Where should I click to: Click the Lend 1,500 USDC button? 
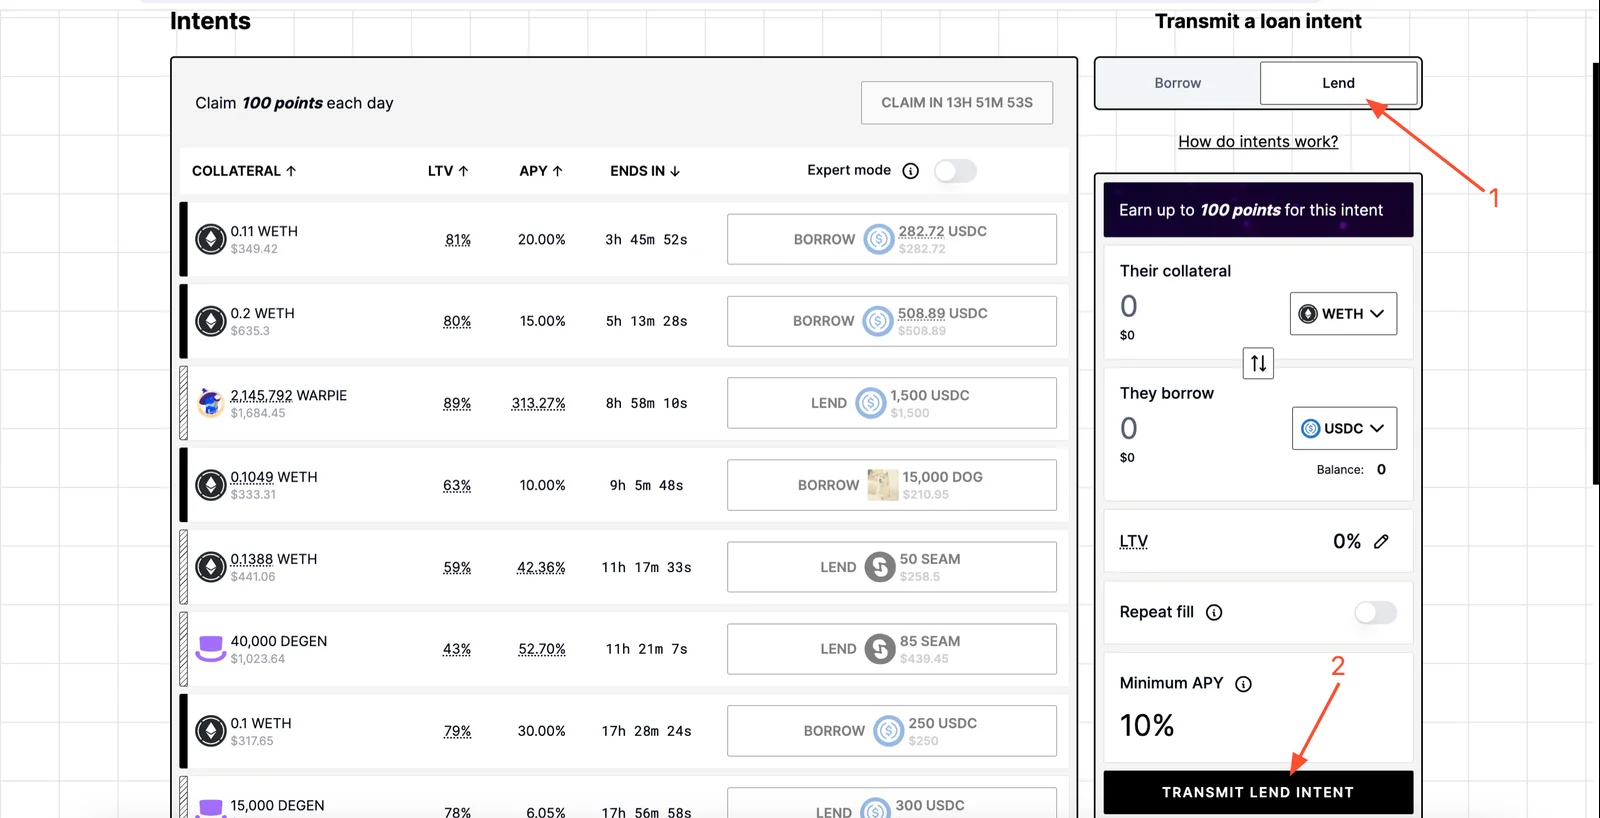click(892, 403)
